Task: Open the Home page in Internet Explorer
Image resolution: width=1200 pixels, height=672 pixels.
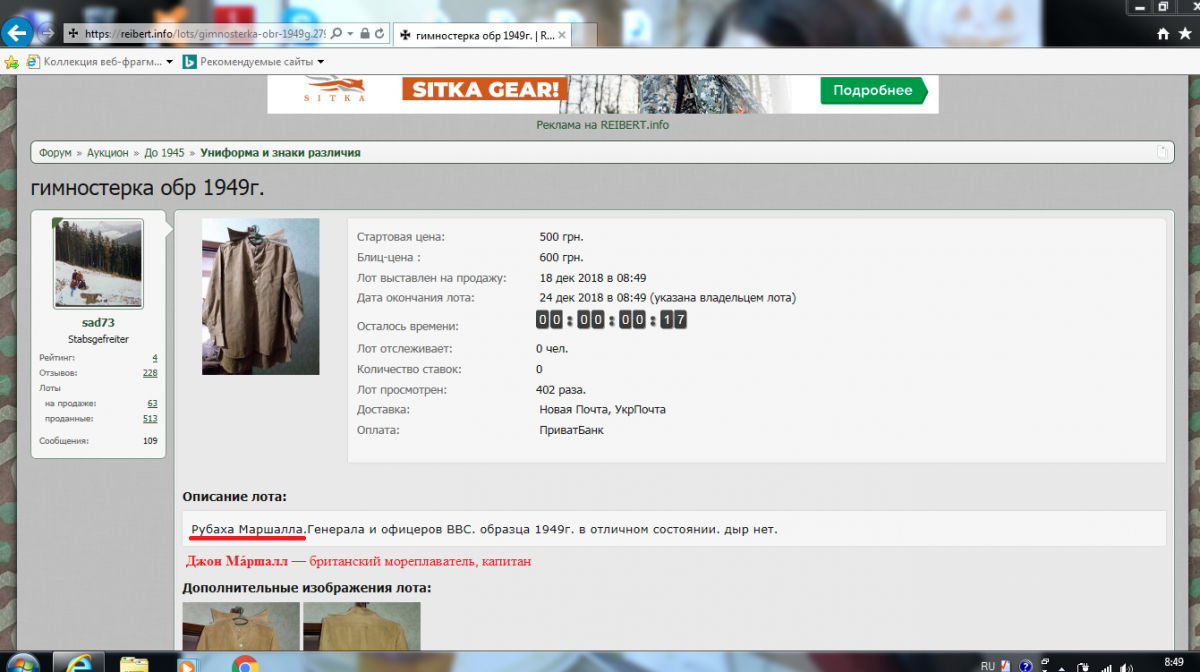Action: [1163, 32]
